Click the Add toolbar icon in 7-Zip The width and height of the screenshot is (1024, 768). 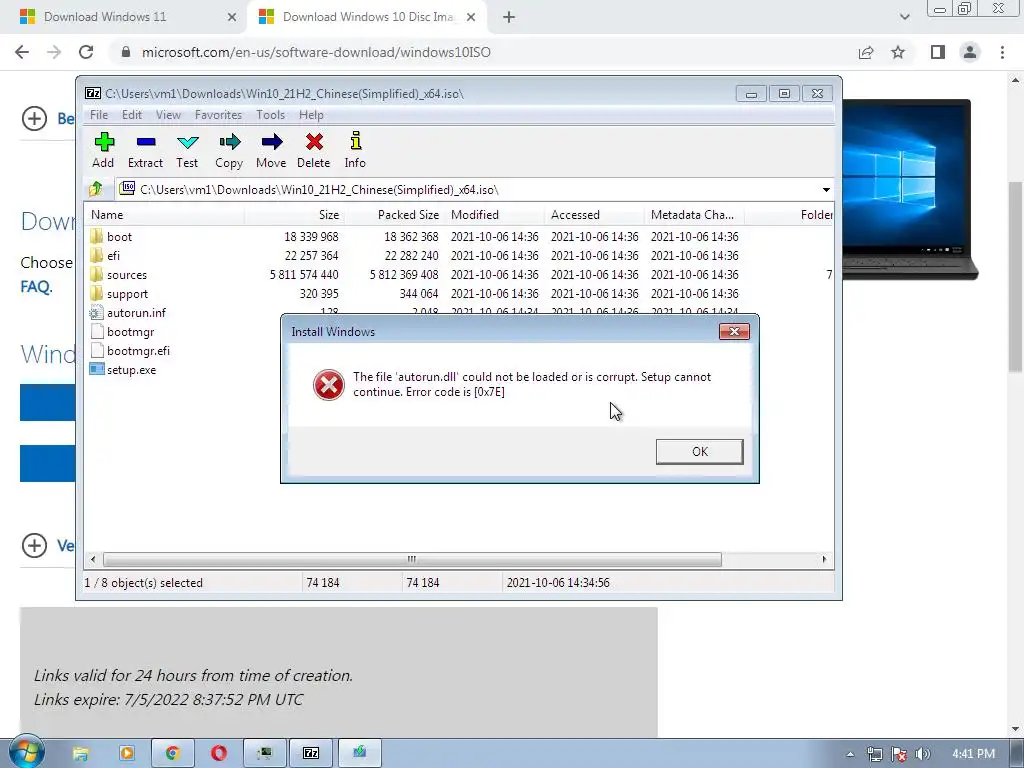104,150
